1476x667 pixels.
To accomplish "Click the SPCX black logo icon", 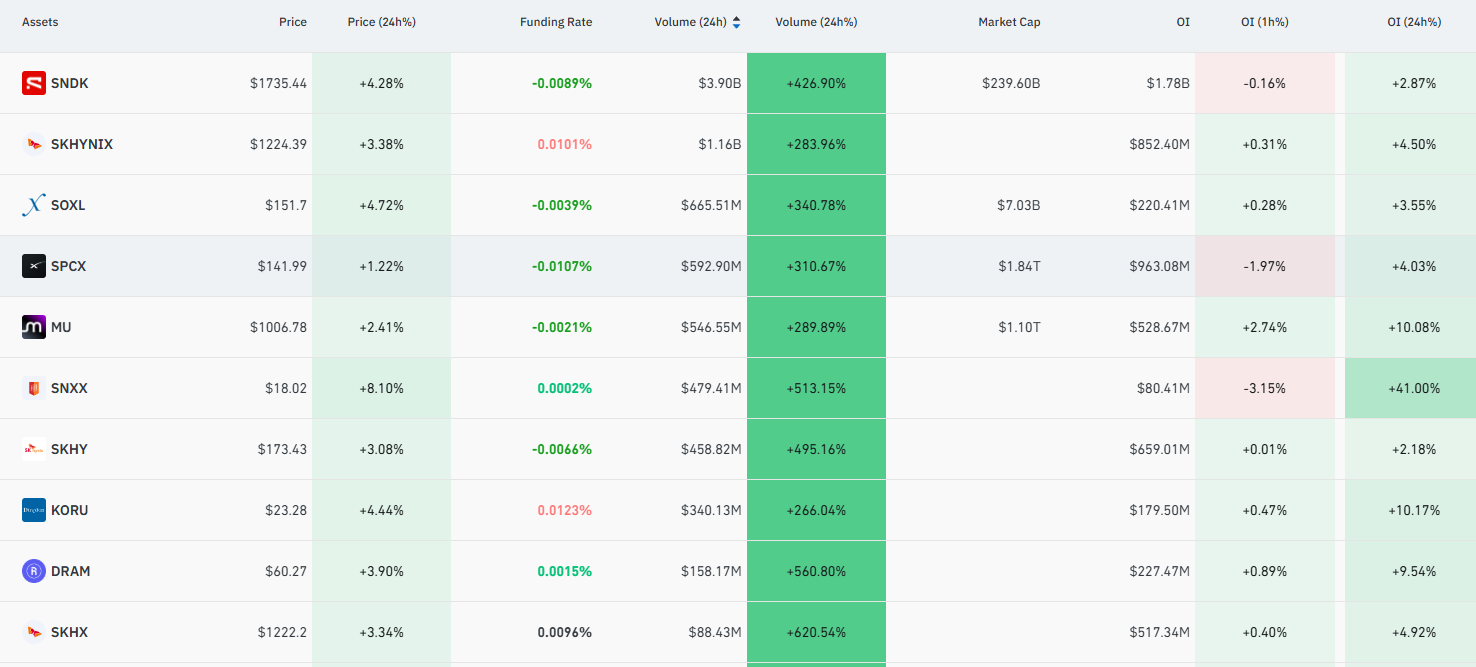I will [x=34, y=266].
